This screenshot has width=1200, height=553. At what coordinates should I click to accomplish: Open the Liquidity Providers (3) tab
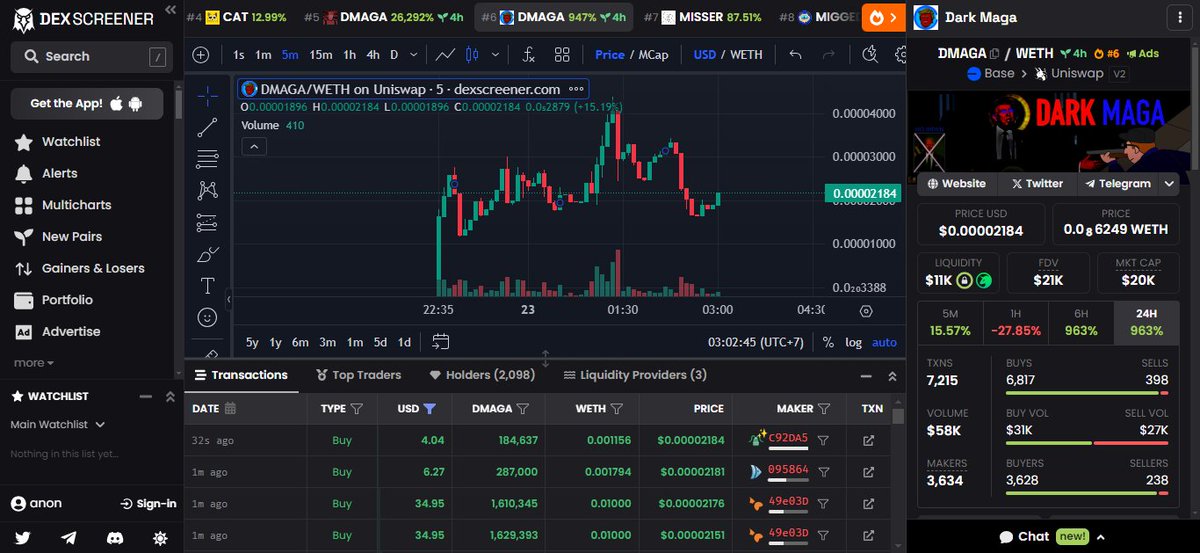pos(635,375)
